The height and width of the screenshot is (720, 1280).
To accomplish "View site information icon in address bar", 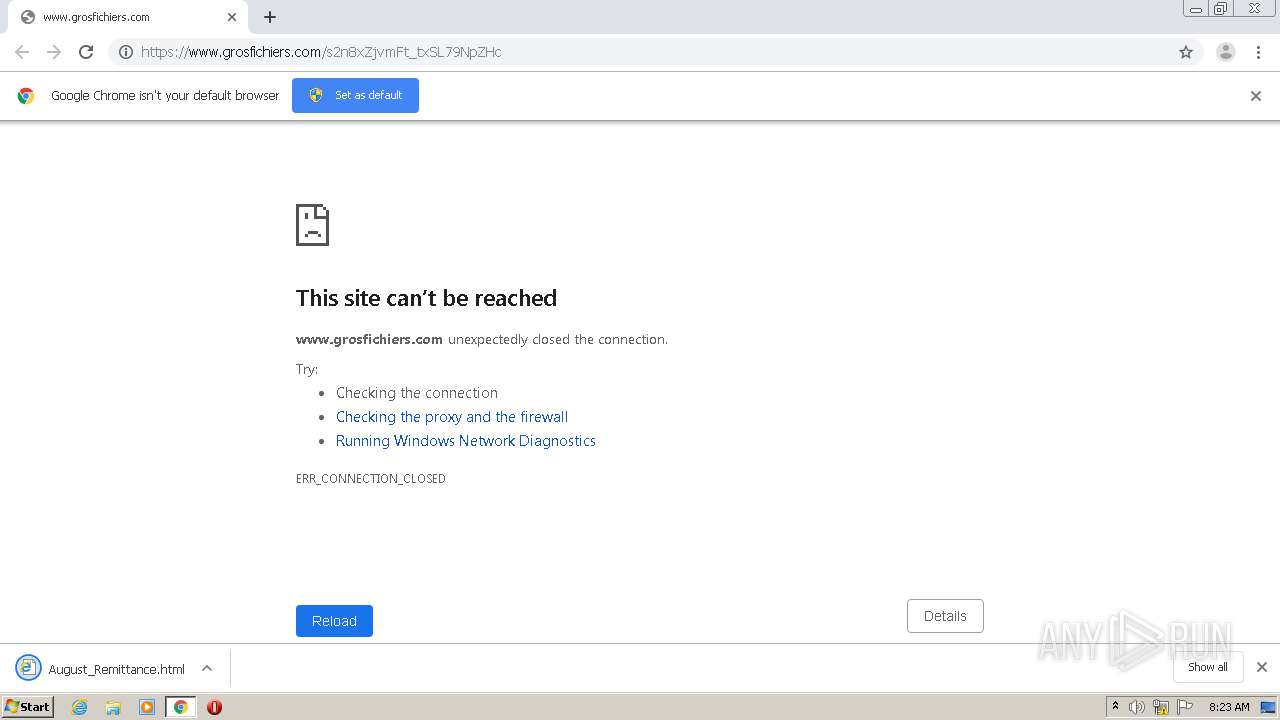I will 126,52.
